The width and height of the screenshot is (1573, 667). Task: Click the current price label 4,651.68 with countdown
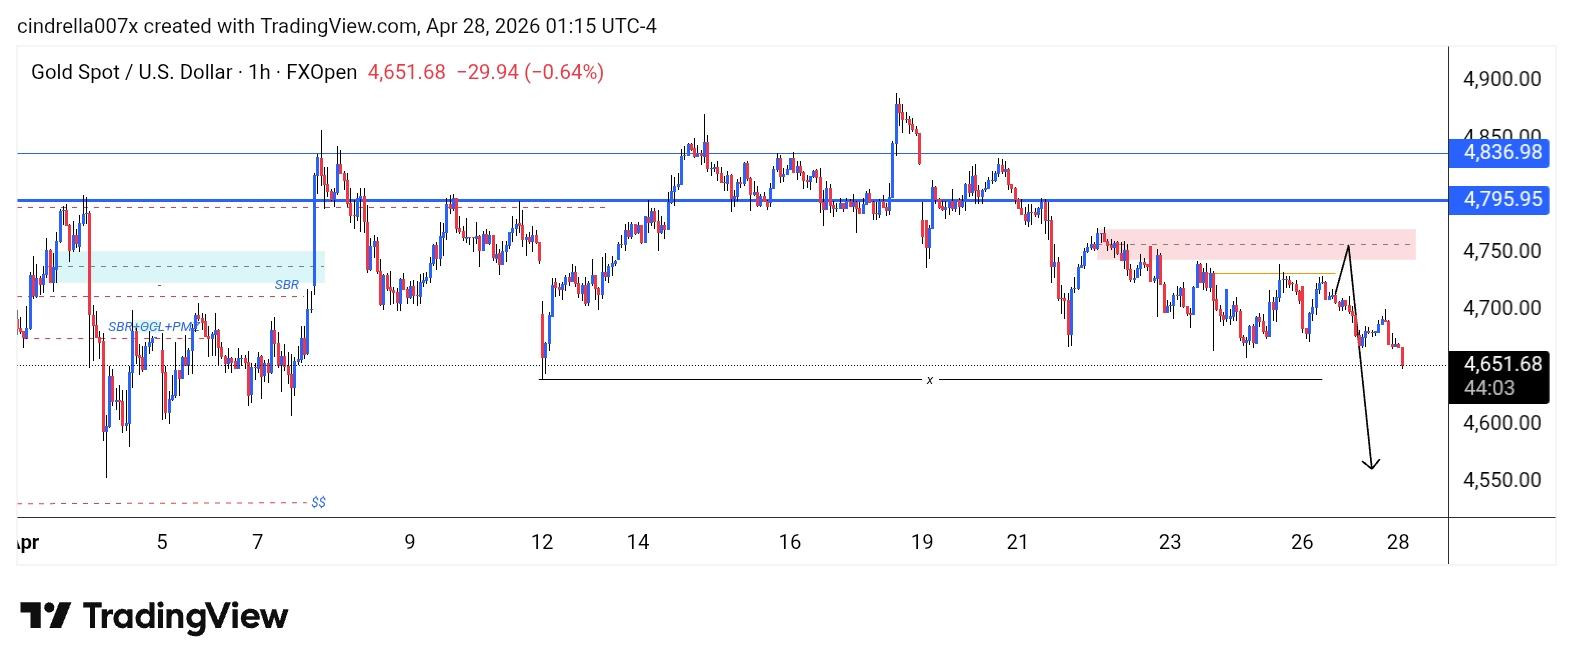[1499, 377]
